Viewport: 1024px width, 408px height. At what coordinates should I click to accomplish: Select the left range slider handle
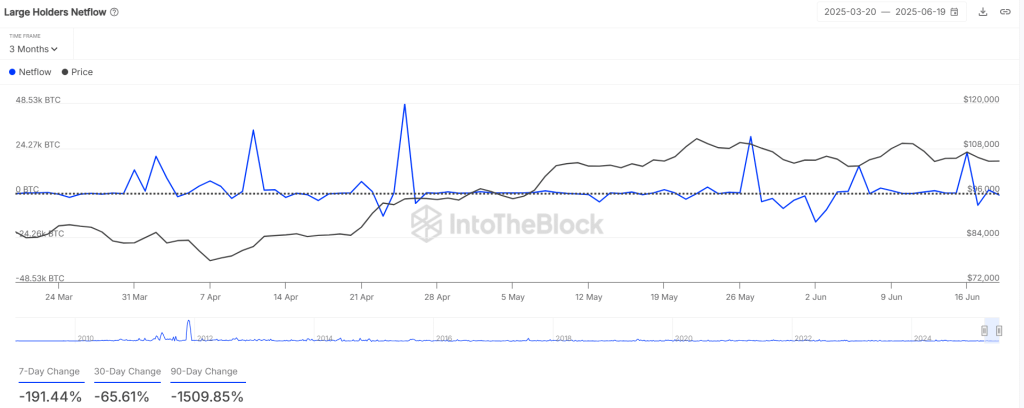tap(985, 331)
